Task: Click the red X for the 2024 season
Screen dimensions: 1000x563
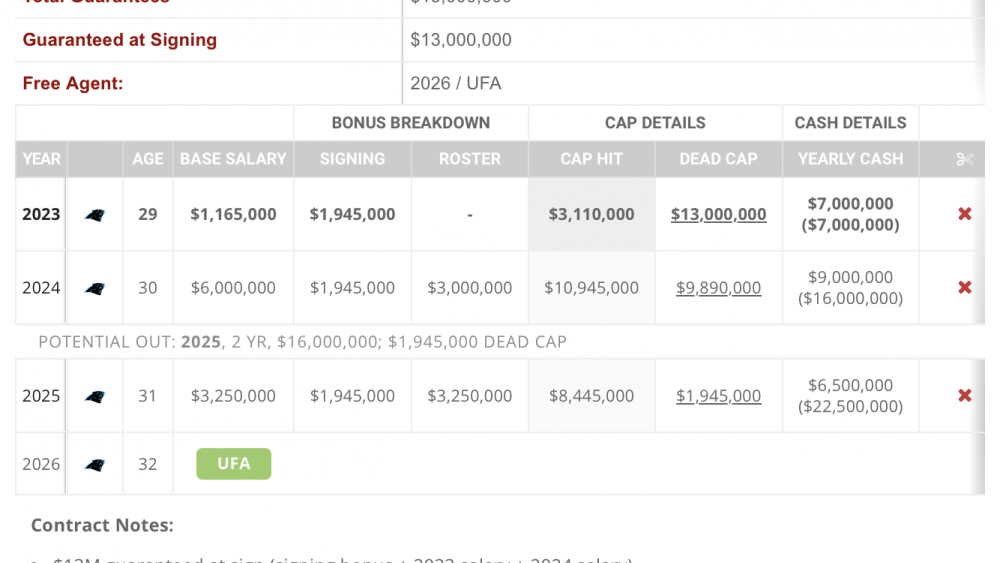Action: (x=964, y=288)
